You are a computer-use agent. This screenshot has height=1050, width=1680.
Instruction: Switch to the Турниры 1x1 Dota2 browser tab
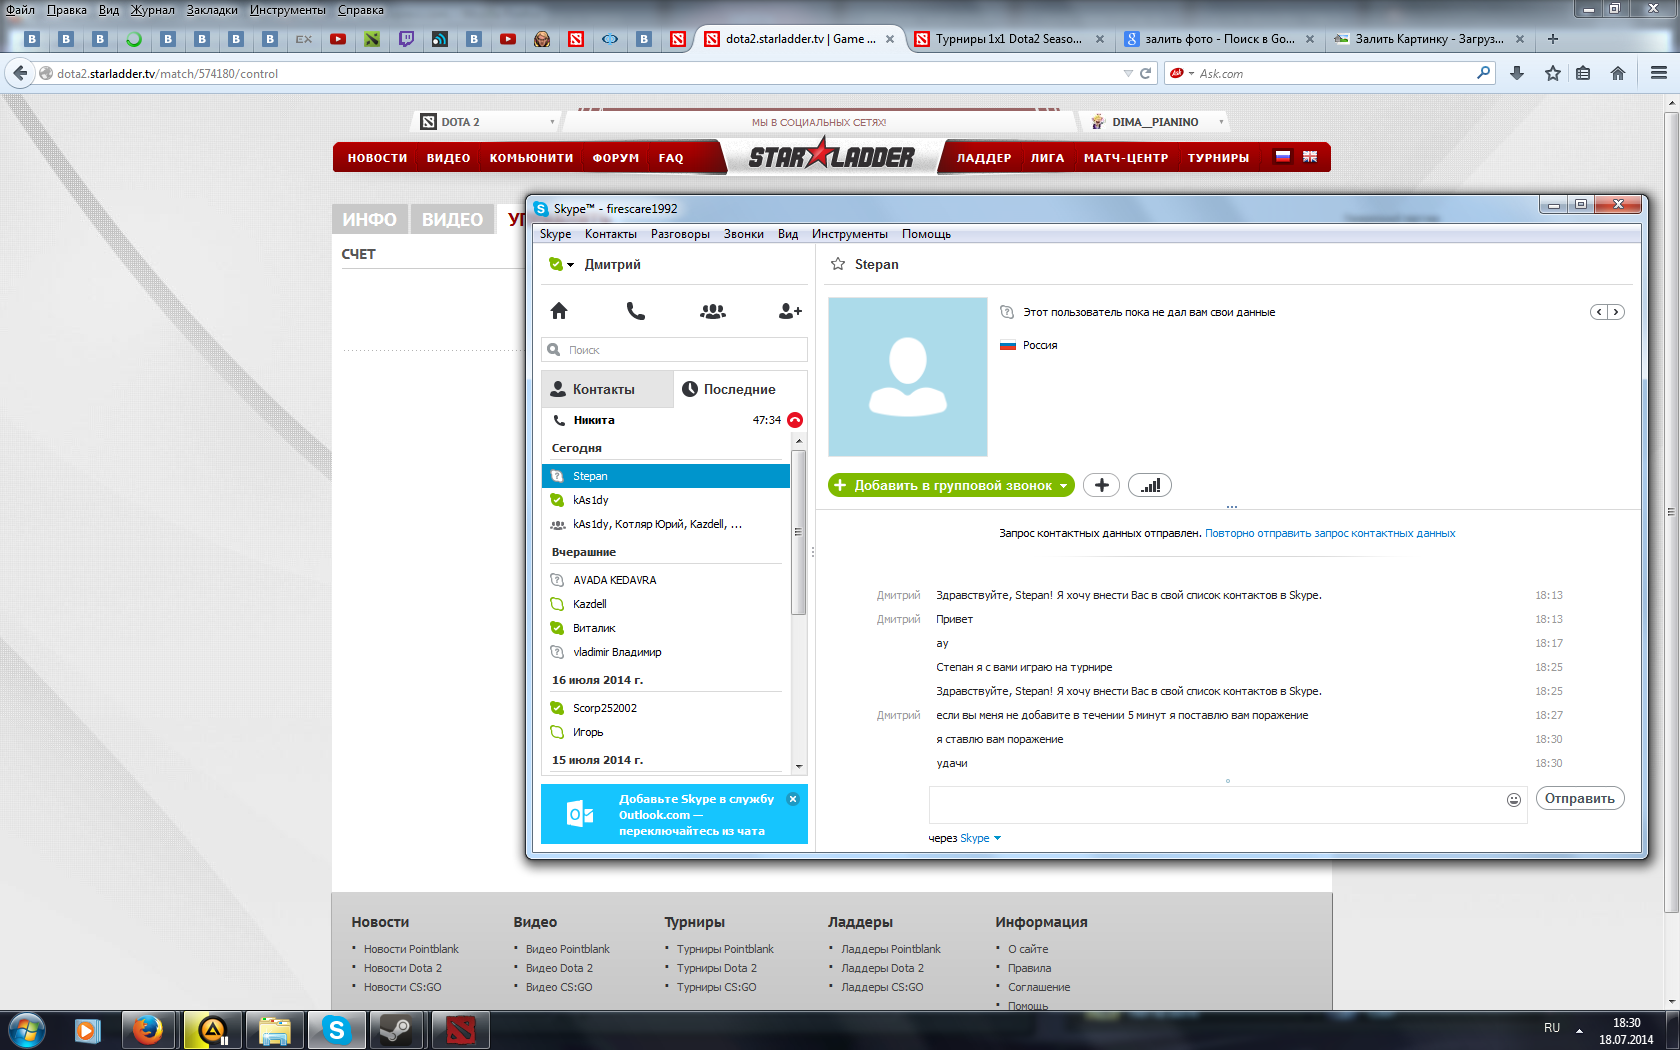[x=1009, y=39]
